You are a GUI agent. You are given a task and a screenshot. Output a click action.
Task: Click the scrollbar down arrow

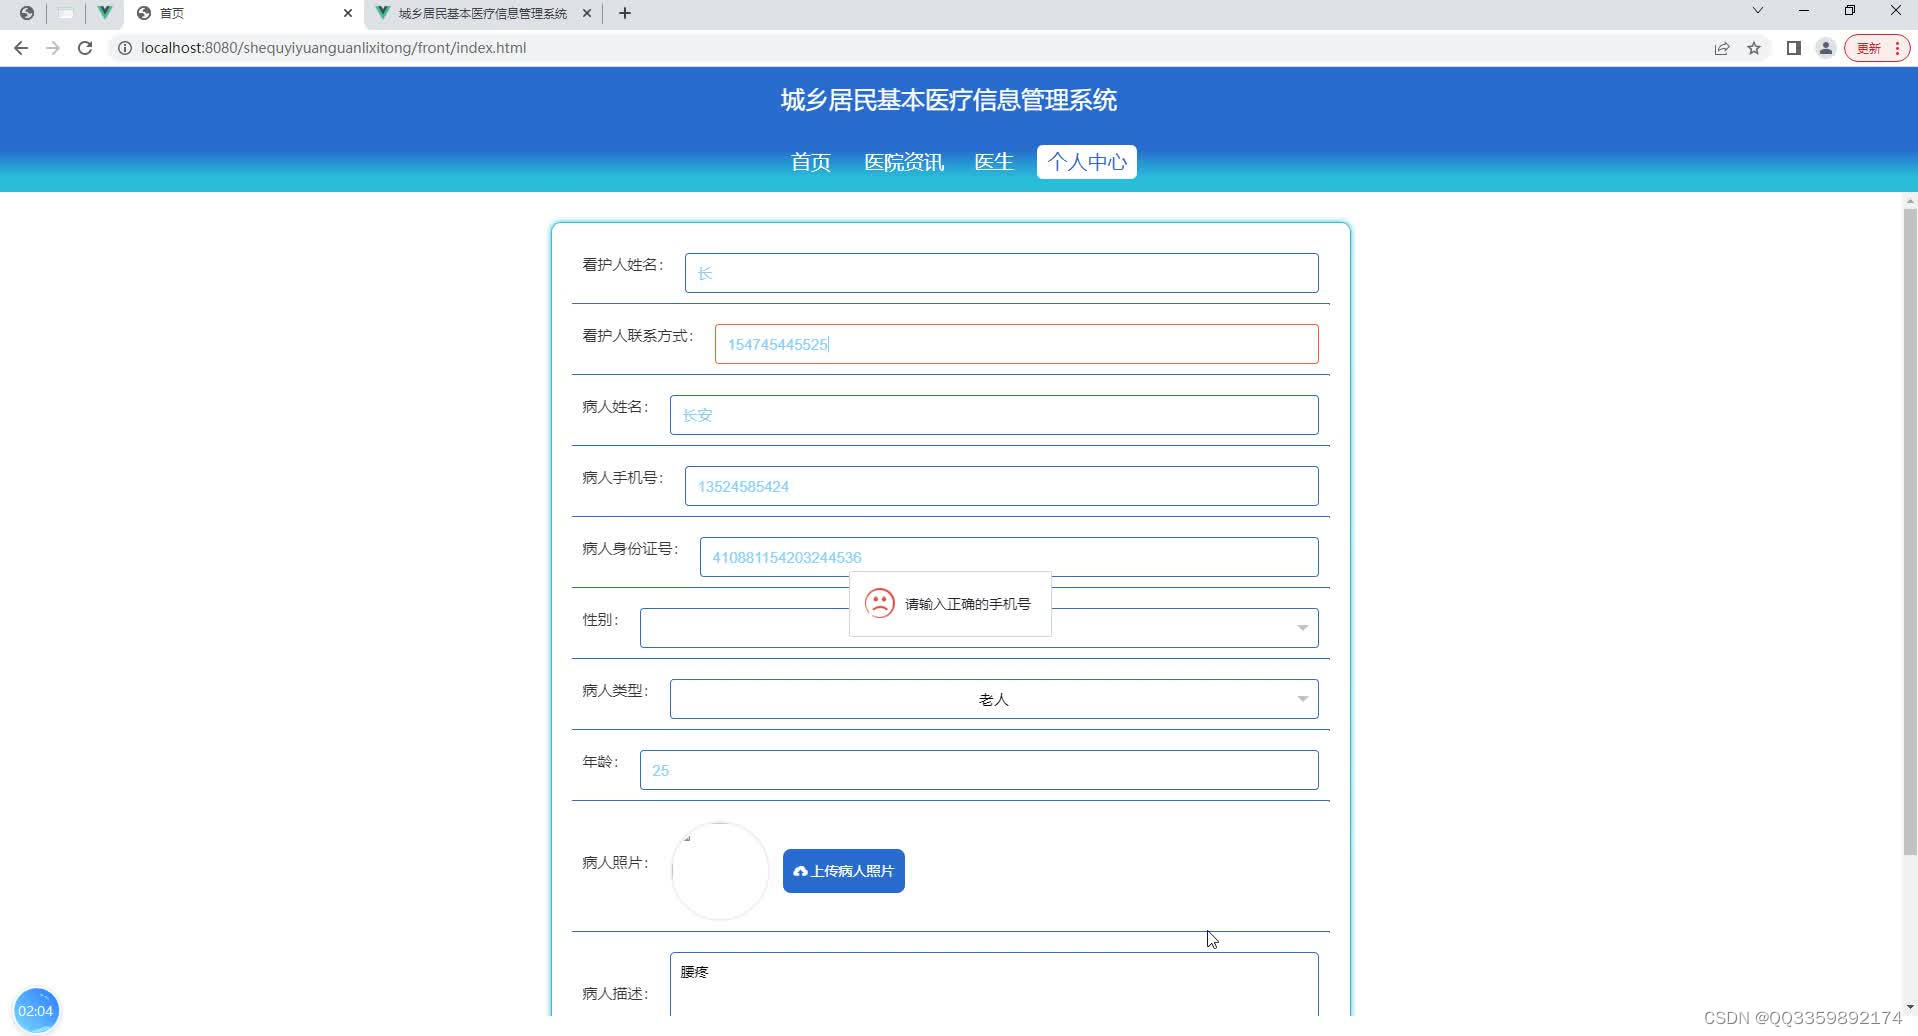click(1910, 1008)
